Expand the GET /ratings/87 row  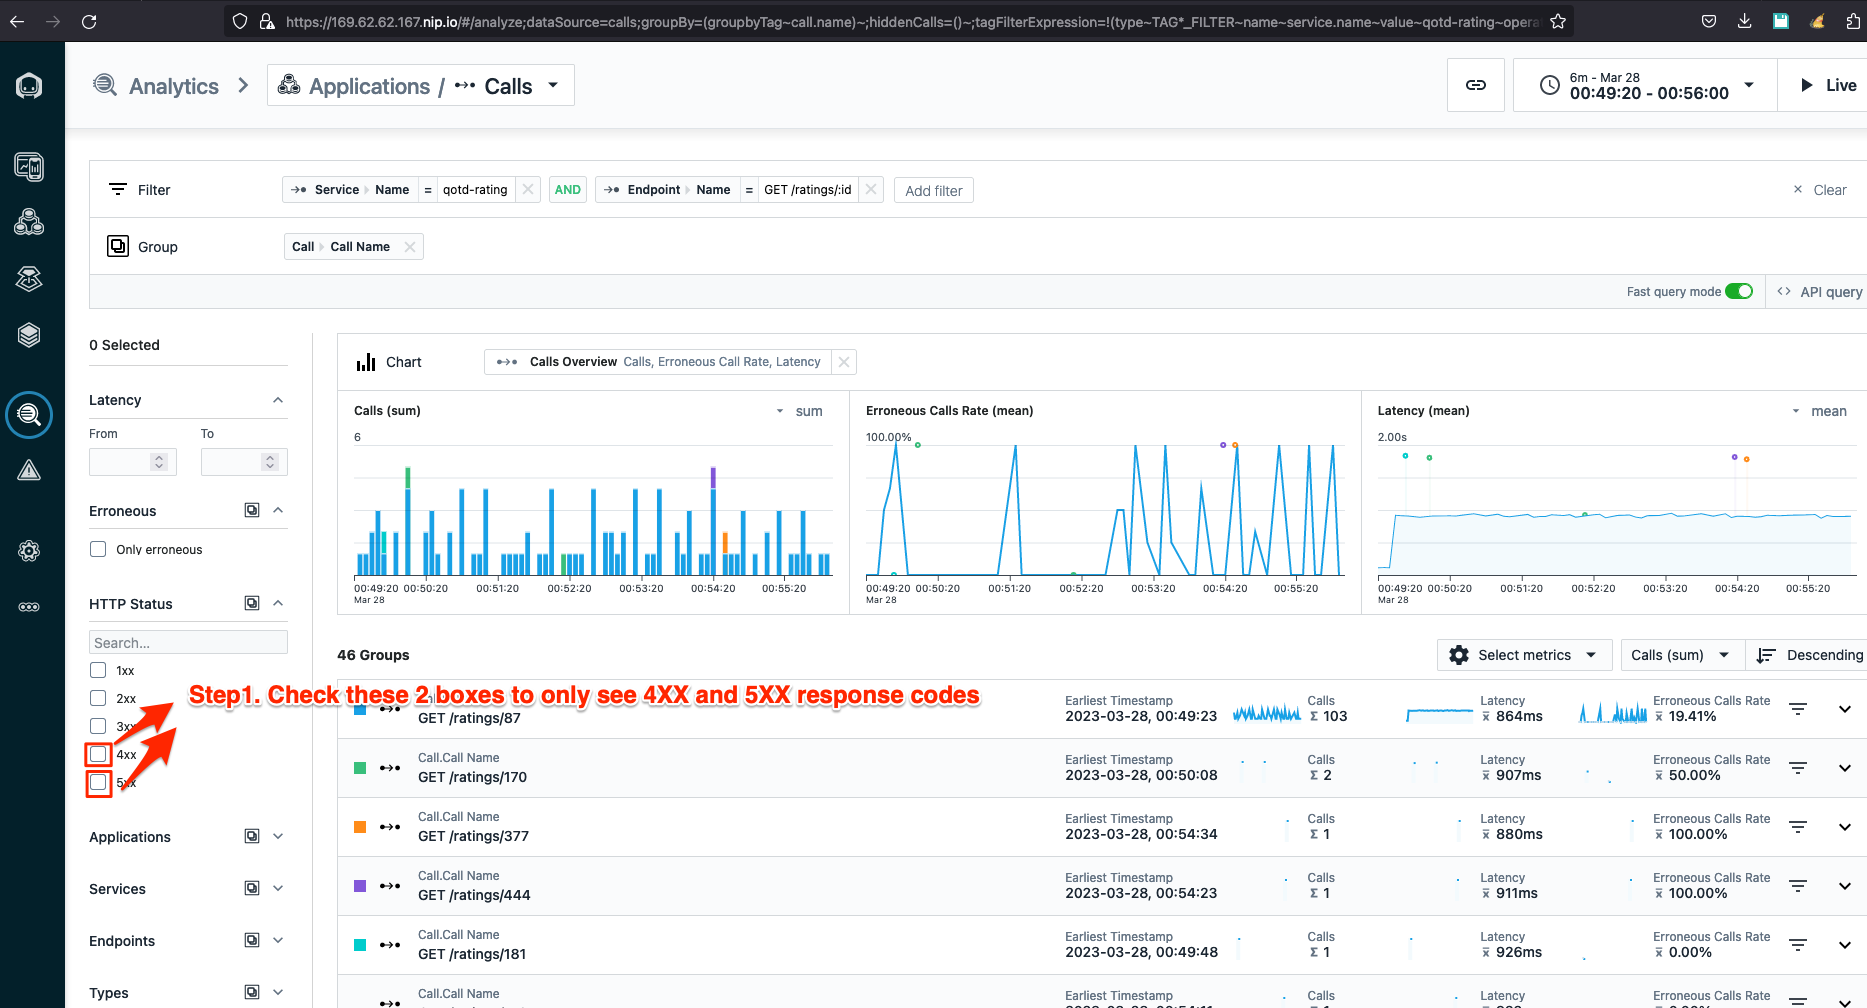point(1845,709)
